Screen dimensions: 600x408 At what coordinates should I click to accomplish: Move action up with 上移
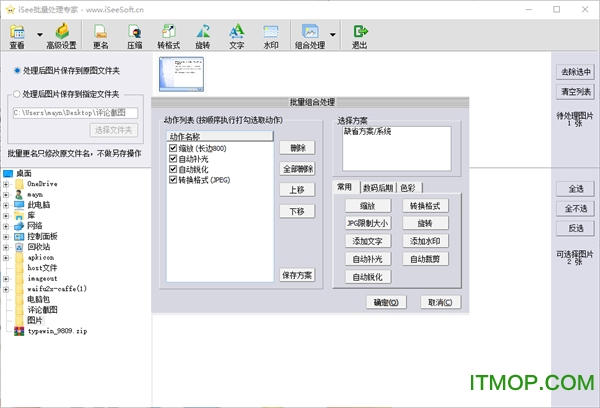click(297, 190)
